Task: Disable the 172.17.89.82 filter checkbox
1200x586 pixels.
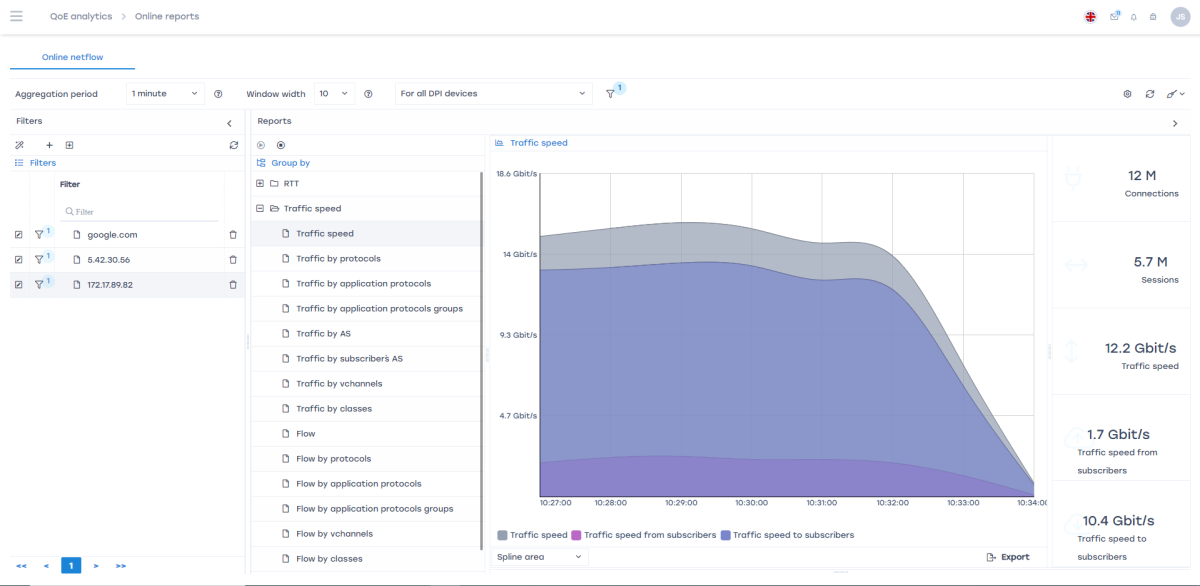Action: click(x=19, y=284)
